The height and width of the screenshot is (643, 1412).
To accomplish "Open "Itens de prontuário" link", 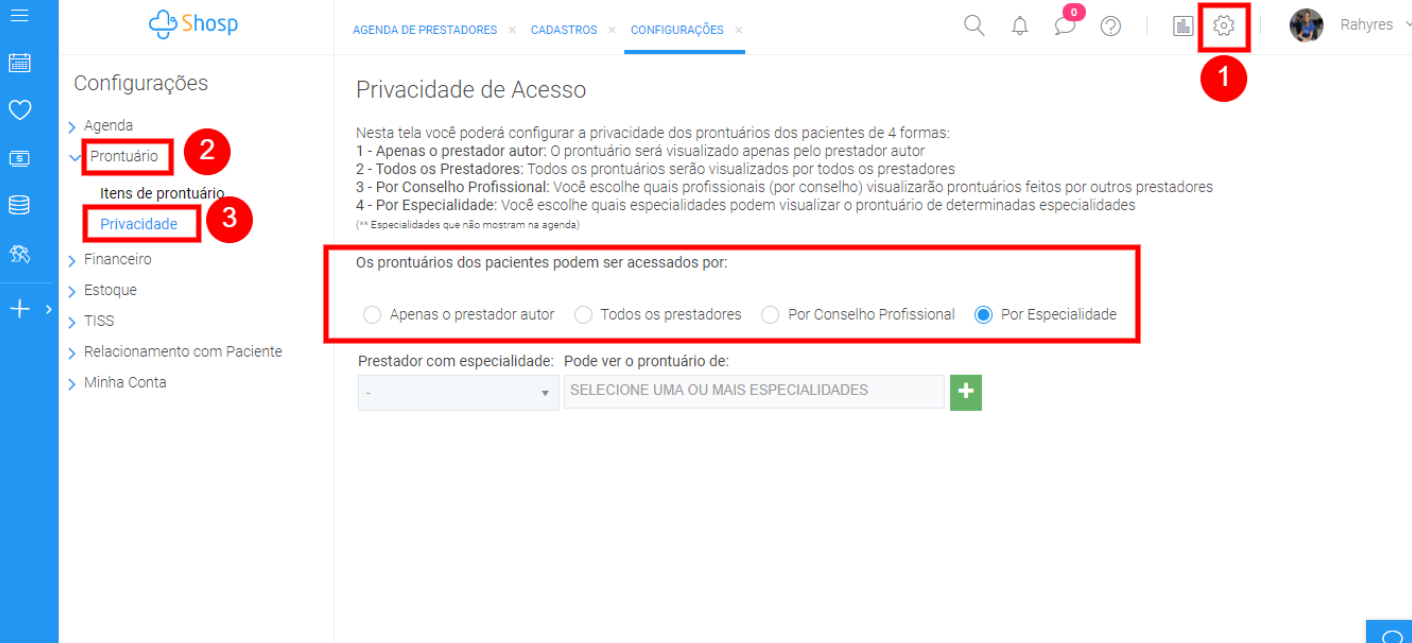I will (x=161, y=193).
